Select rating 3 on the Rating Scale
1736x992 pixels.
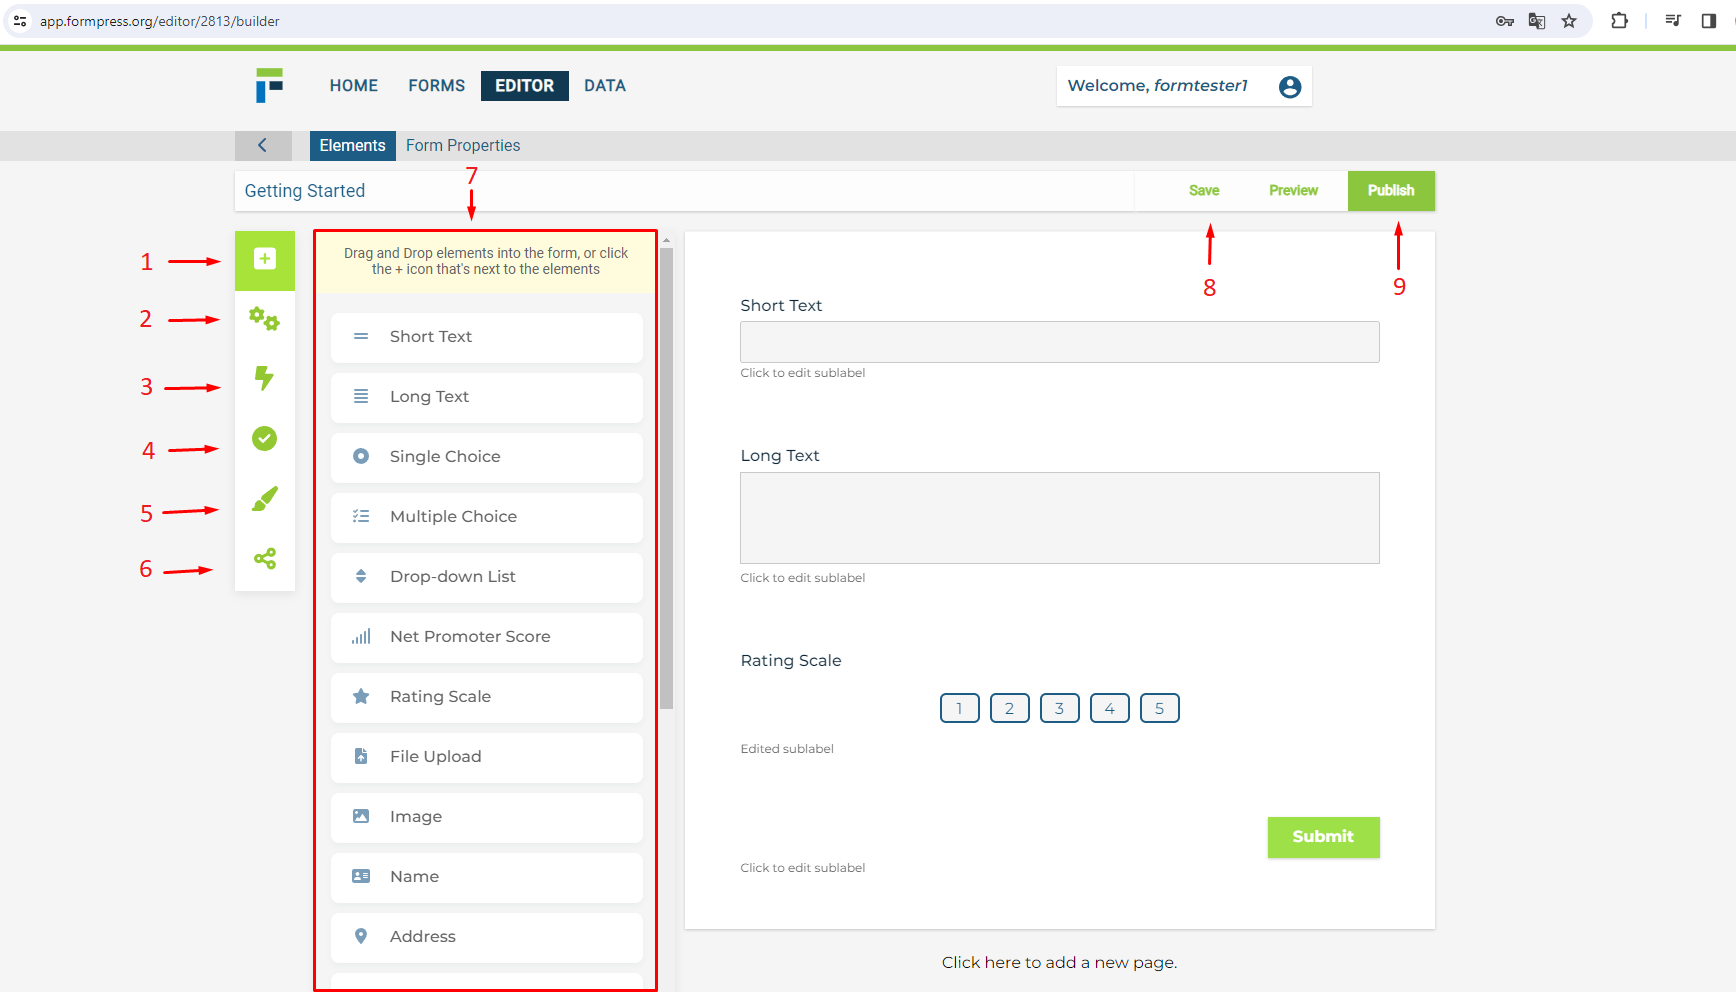click(1060, 708)
